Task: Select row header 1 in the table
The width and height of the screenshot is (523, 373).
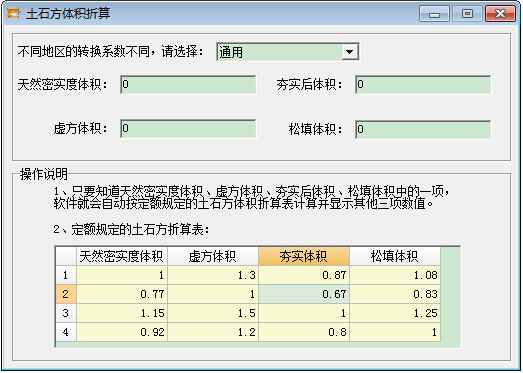Action: pos(66,275)
